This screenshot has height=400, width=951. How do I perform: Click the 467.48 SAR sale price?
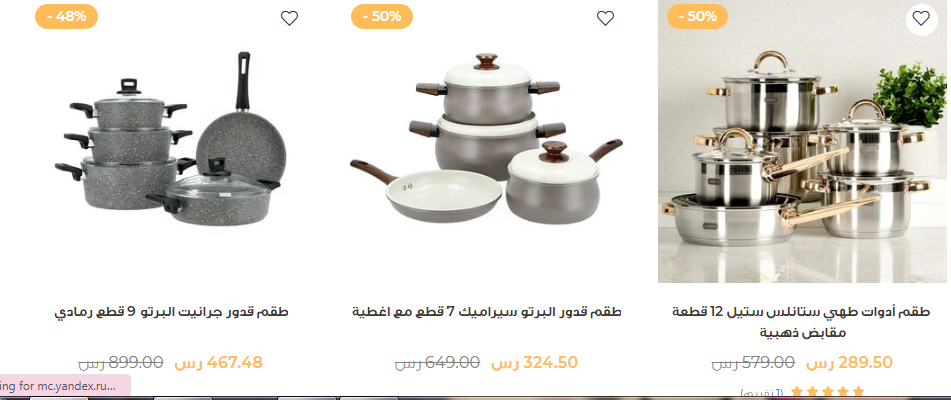point(218,363)
